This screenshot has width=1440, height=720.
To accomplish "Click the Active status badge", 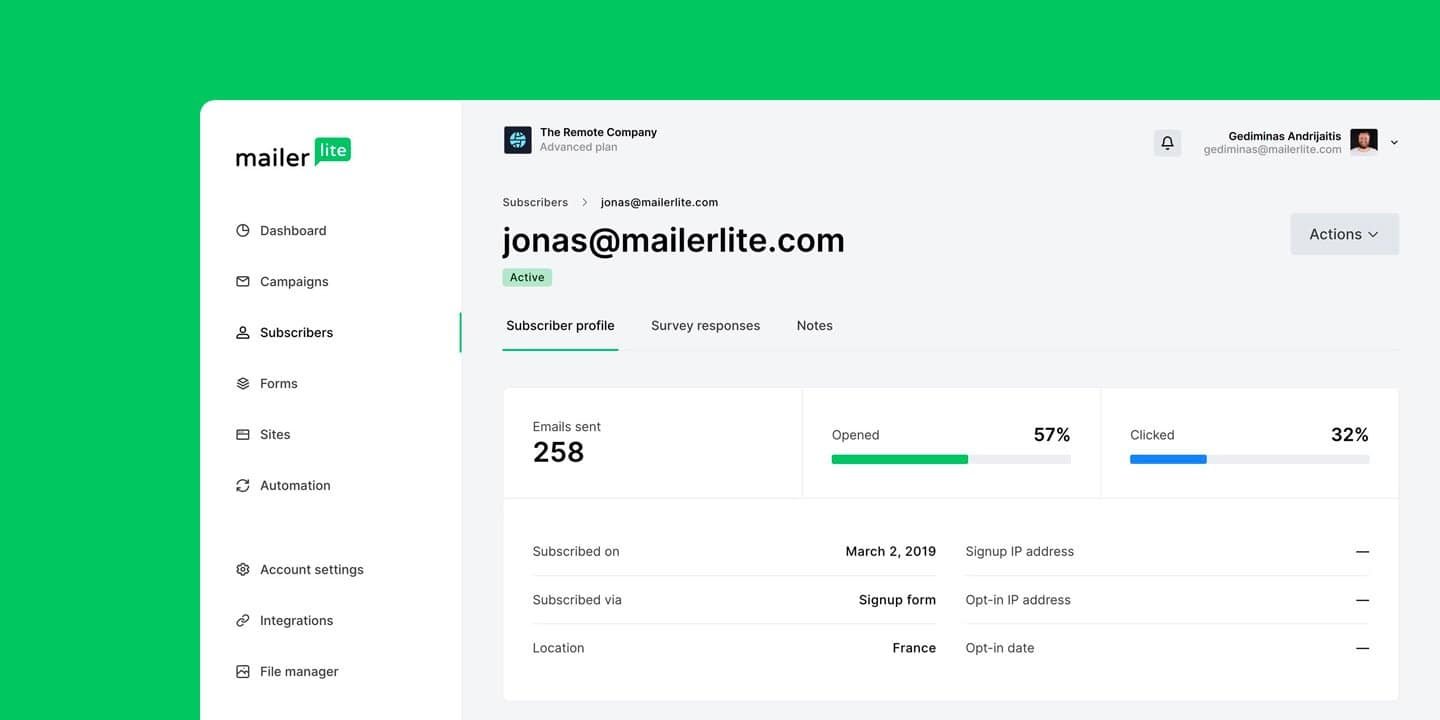I will (x=527, y=277).
